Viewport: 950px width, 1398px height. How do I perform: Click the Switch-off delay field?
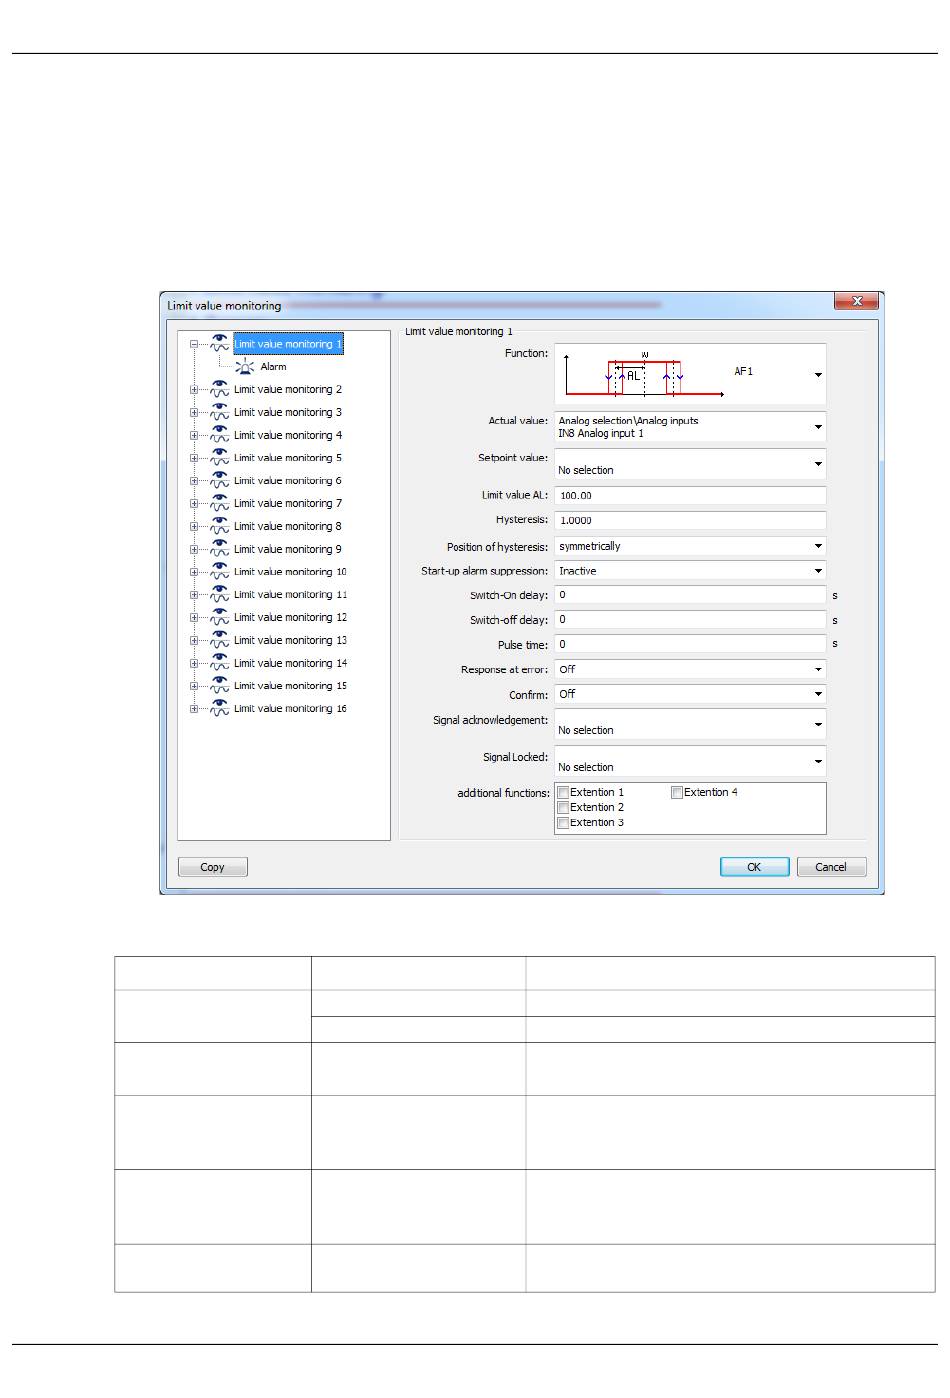[x=690, y=620]
